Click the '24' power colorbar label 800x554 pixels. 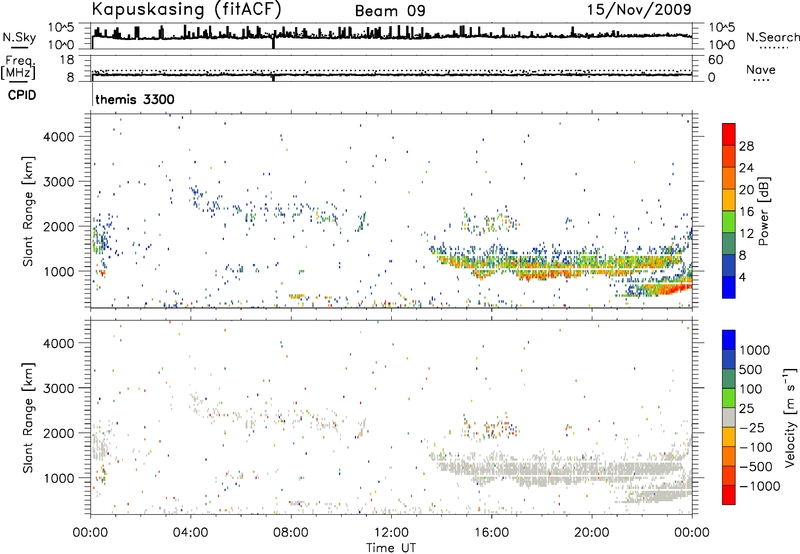tap(746, 168)
